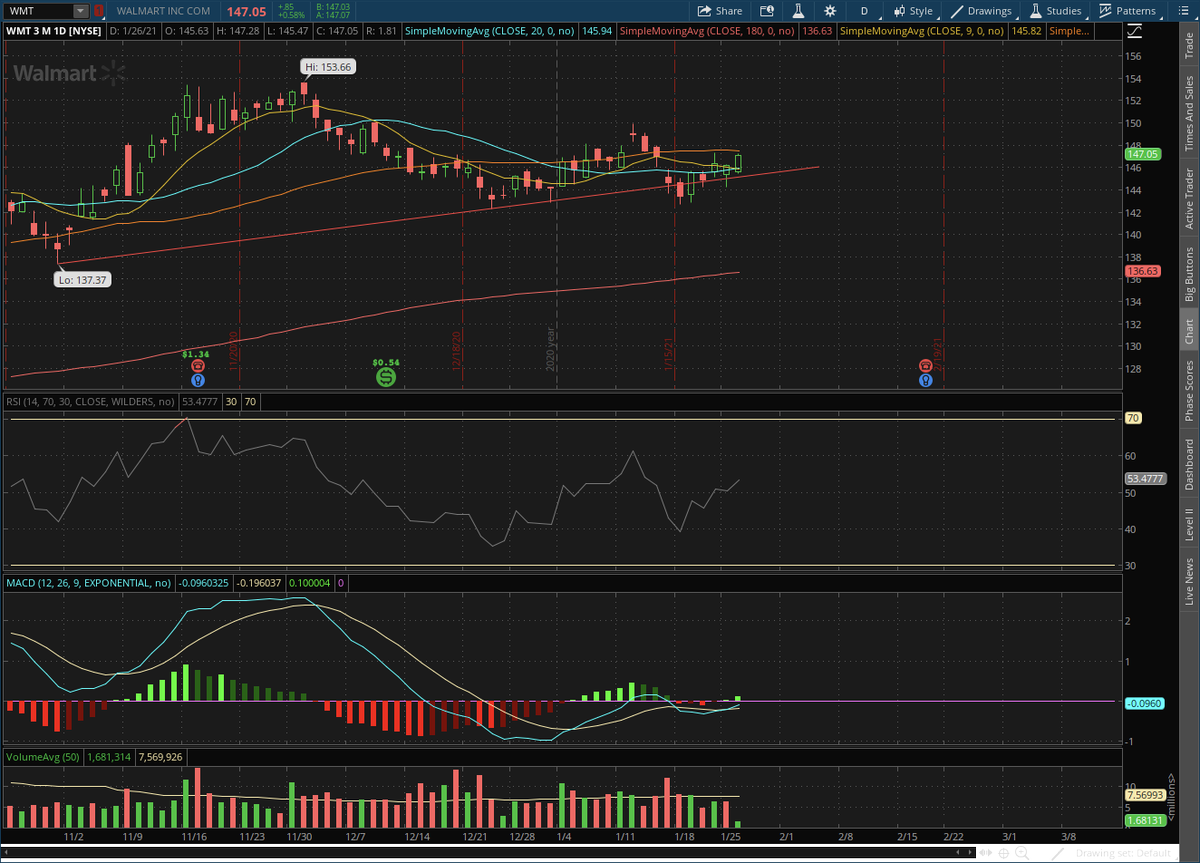Click the green dividend dollar icon $0.54
This screenshot has width=1200, height=863.
[385, 377]
